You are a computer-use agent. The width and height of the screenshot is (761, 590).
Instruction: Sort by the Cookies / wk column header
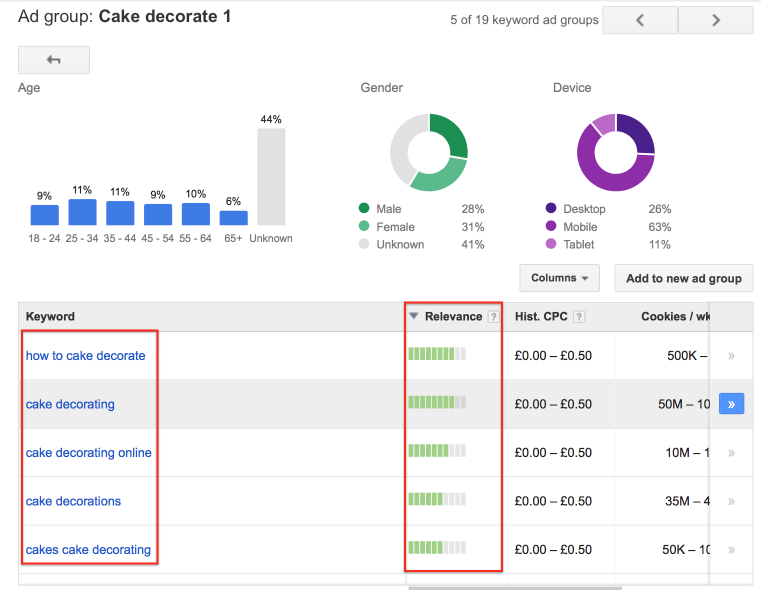(x=675, y=316)
